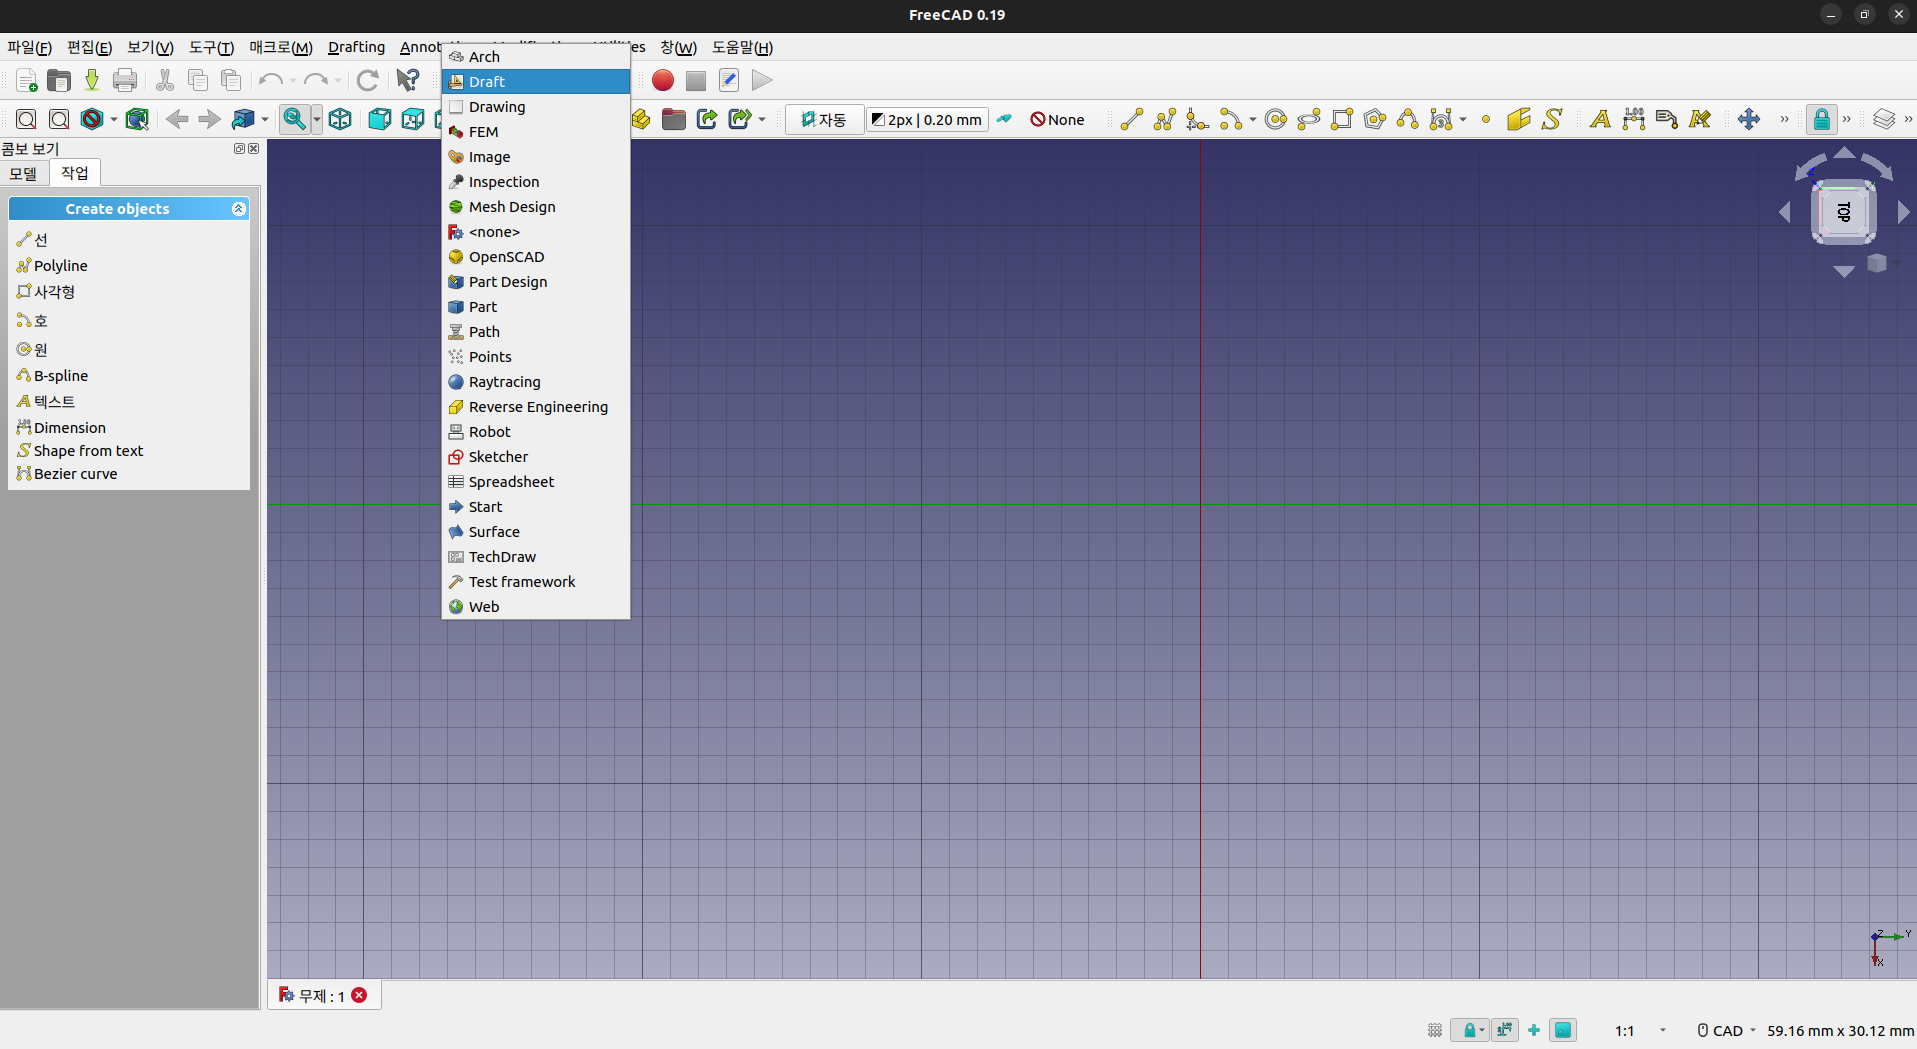Image resolution: width=1917 pixels, height=1049 pixels.
Task: Switch to the 작업 tab
Action: [x=75, y=173]
